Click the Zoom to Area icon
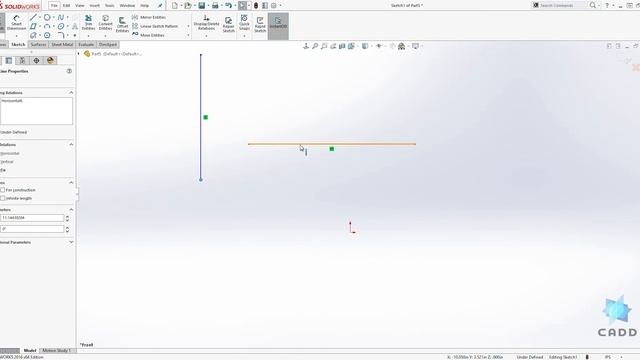The width and height of the screenshot is (640, 360). (324, 46)
